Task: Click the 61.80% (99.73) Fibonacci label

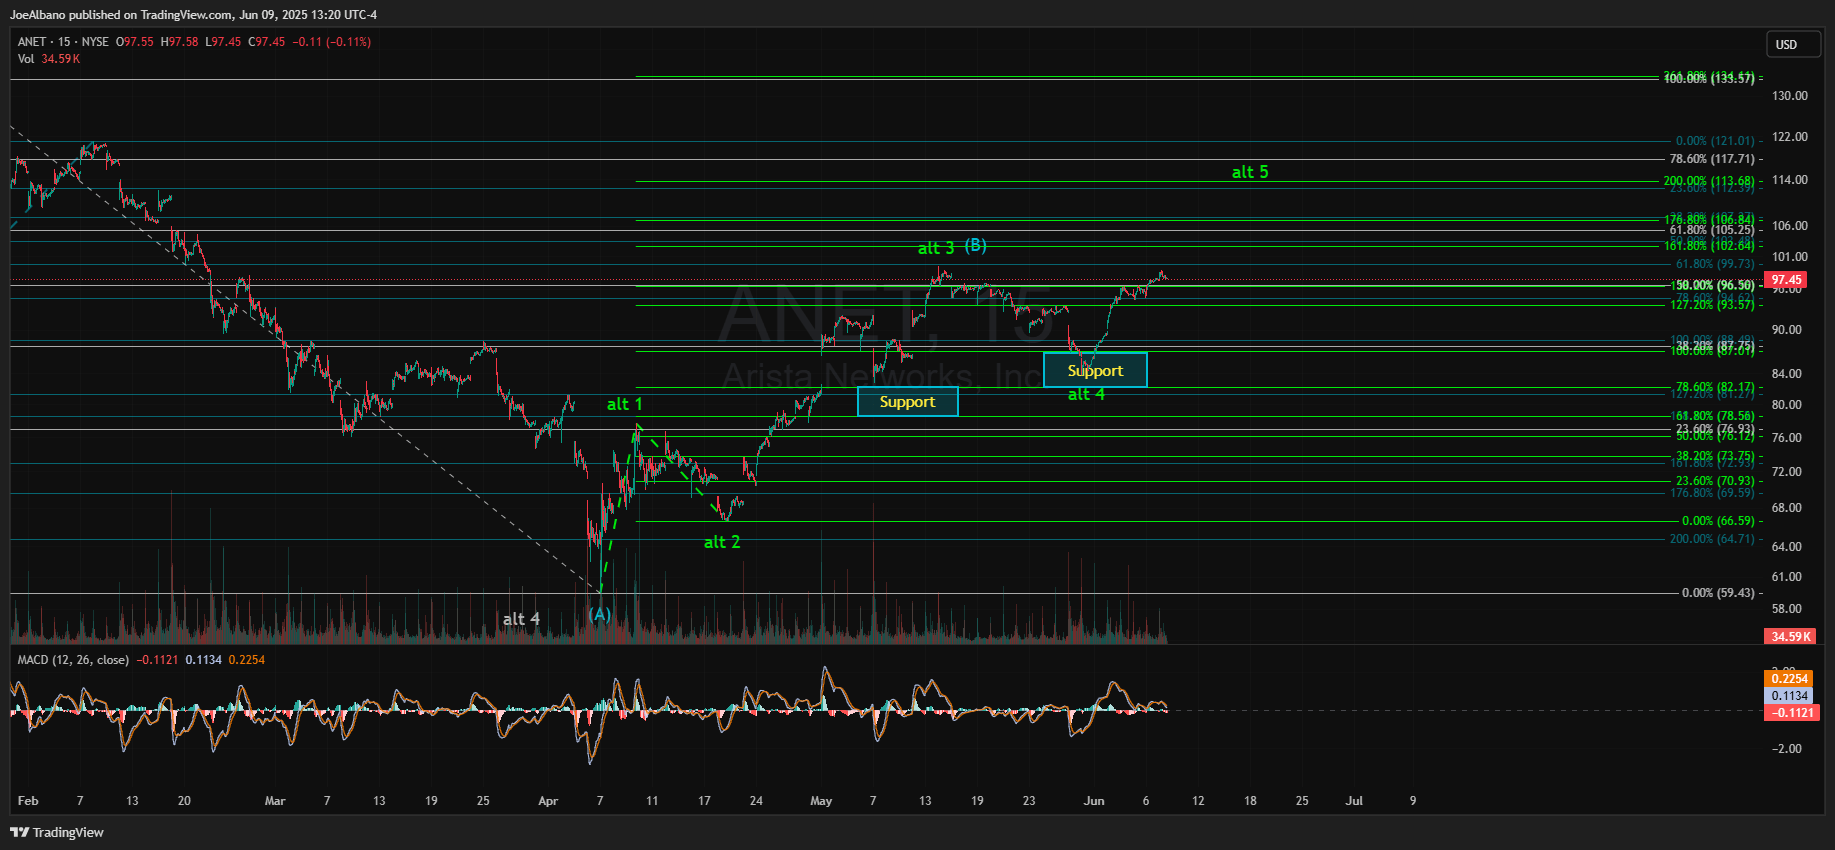Action: tap(1715, 264)
